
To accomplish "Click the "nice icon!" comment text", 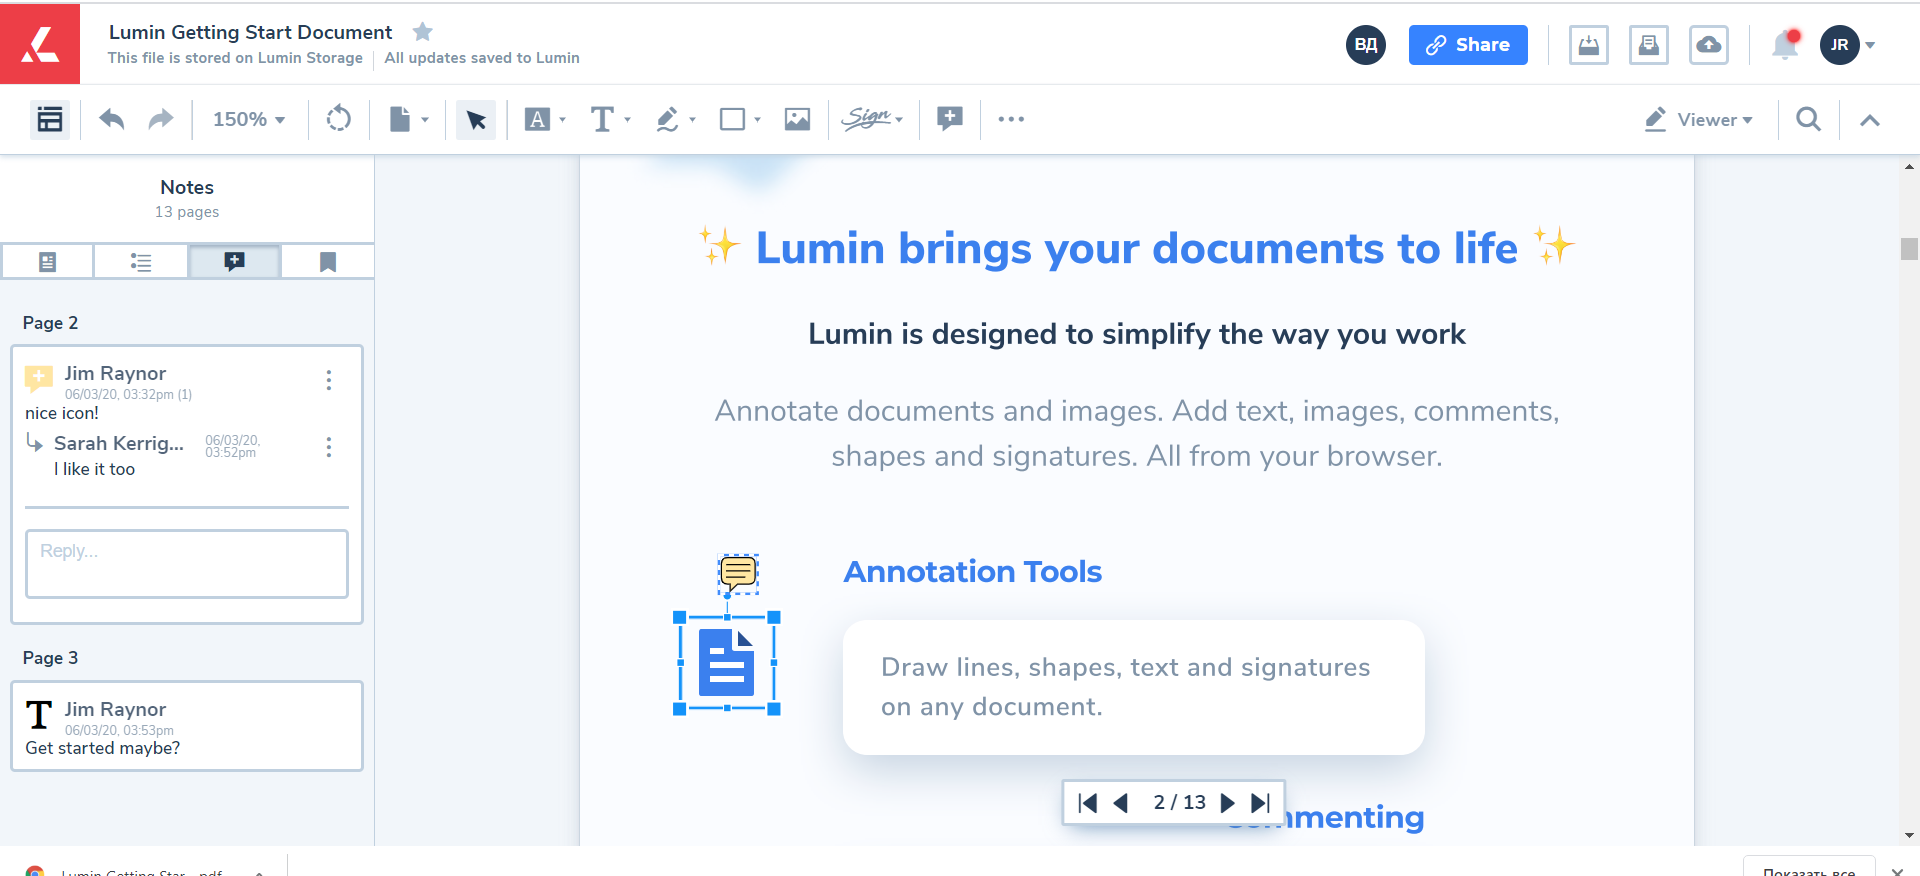I will tap(62, 413).
